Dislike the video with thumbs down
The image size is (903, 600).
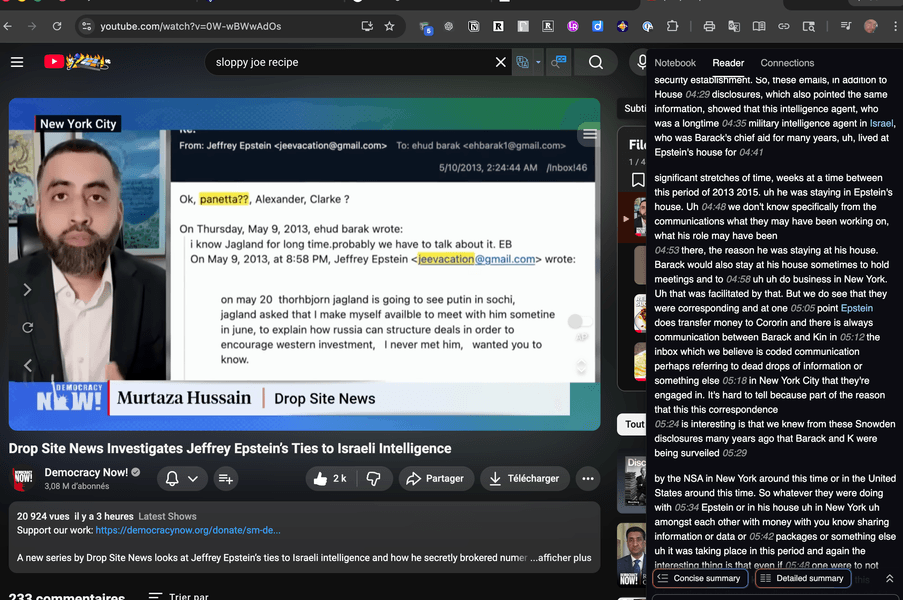click(373, 479)
